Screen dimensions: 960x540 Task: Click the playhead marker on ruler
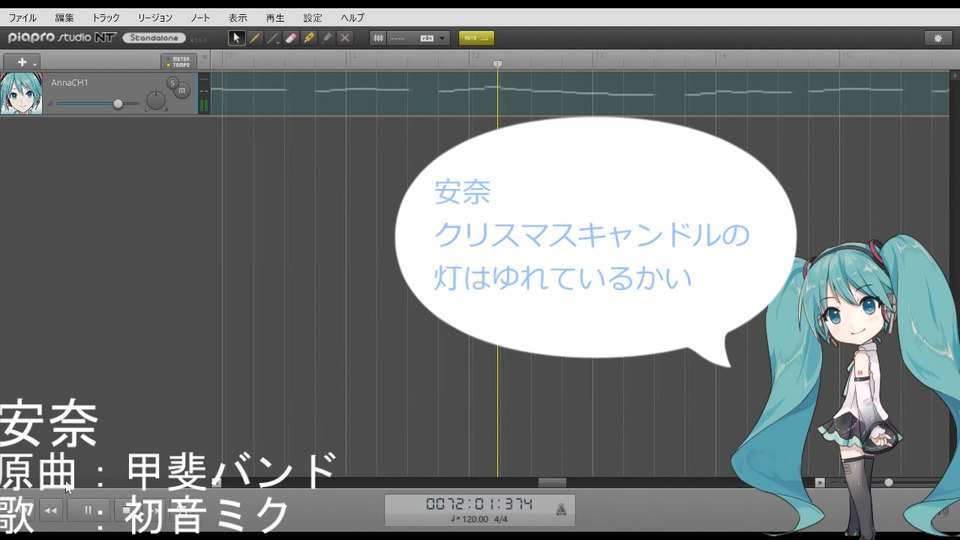click(498, 64)
